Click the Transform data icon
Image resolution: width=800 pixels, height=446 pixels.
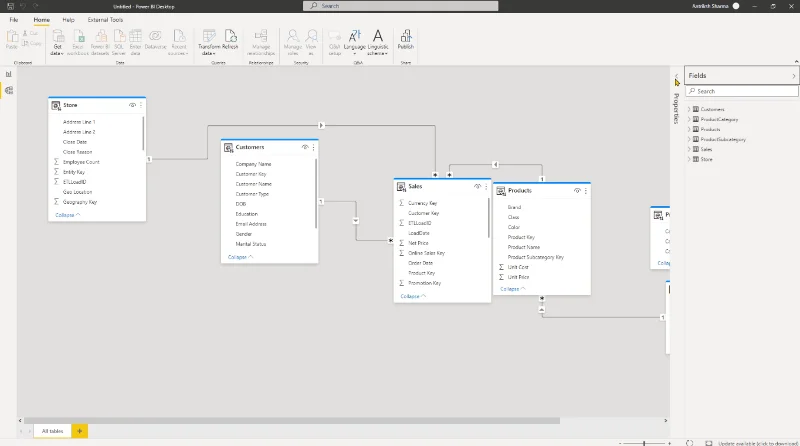tap(209, 36)
